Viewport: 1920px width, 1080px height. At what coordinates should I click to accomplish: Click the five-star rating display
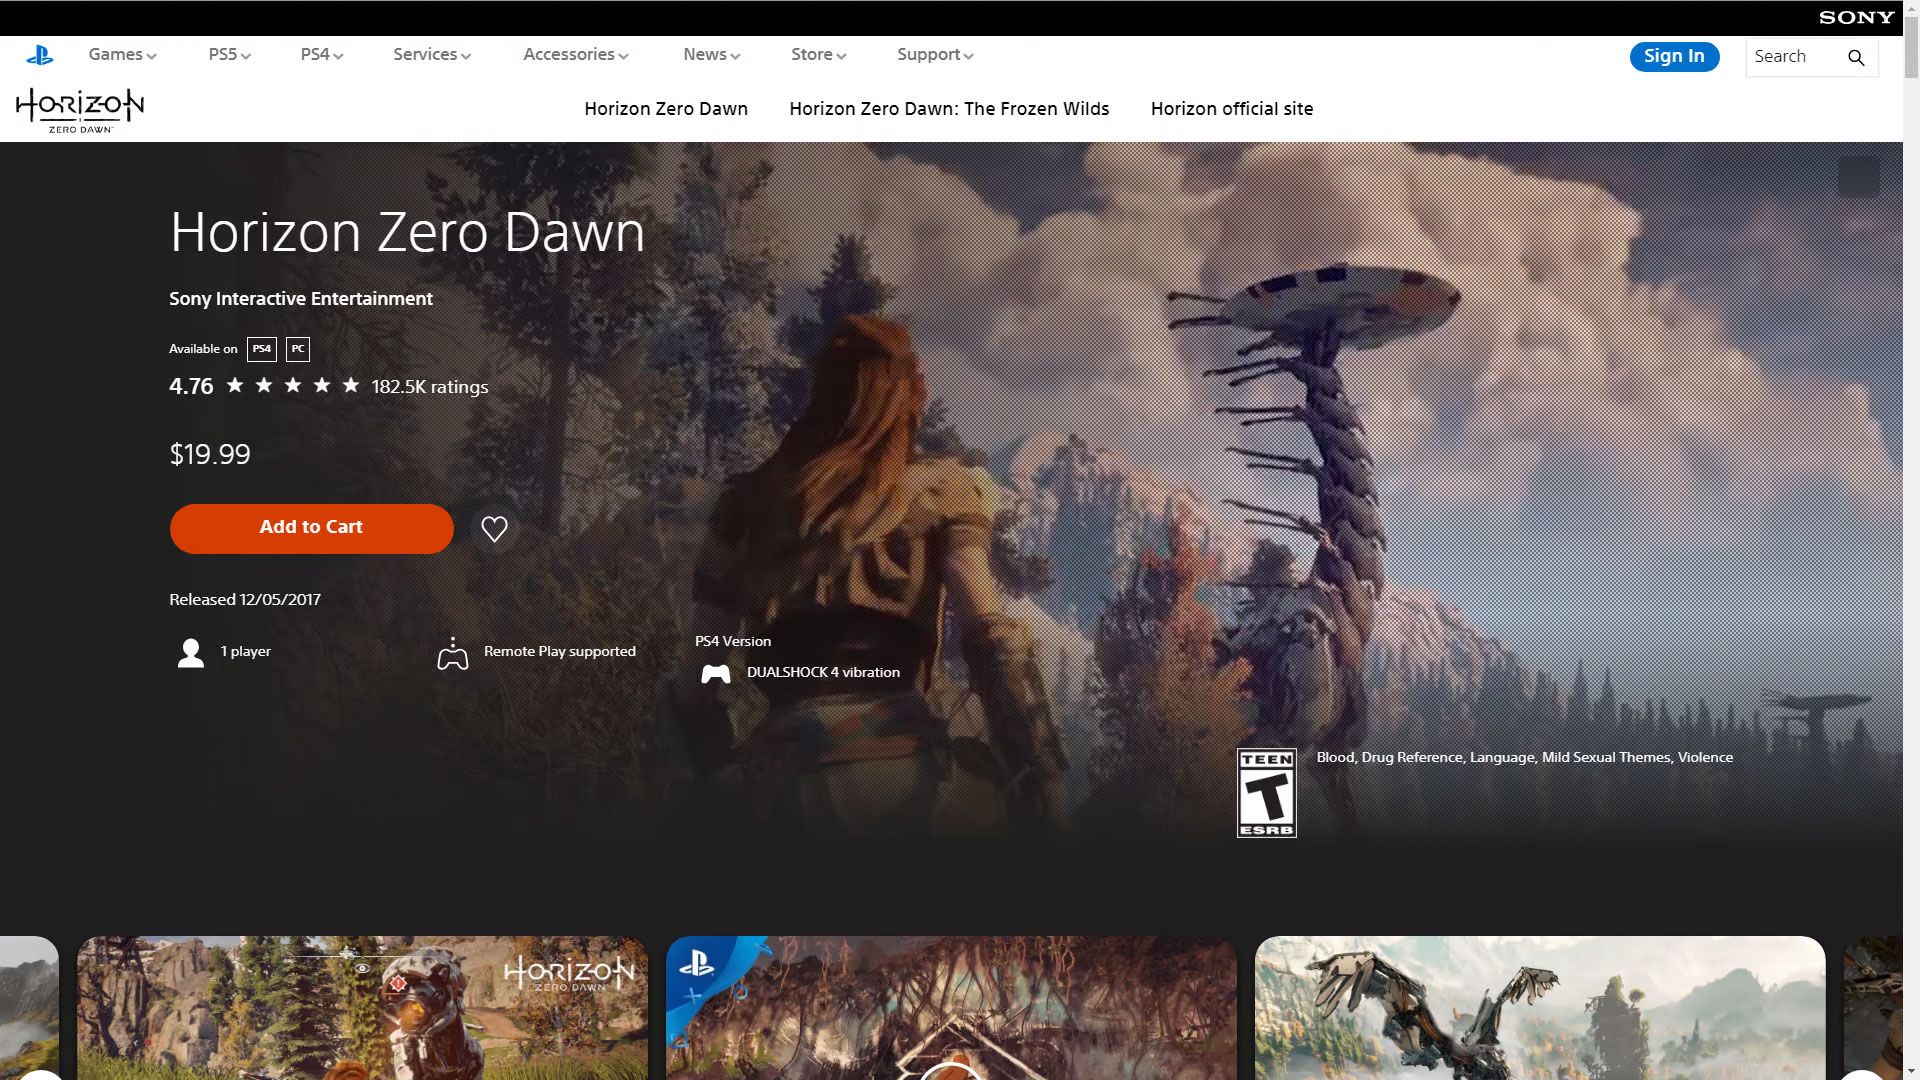click(x=292, y=386)
